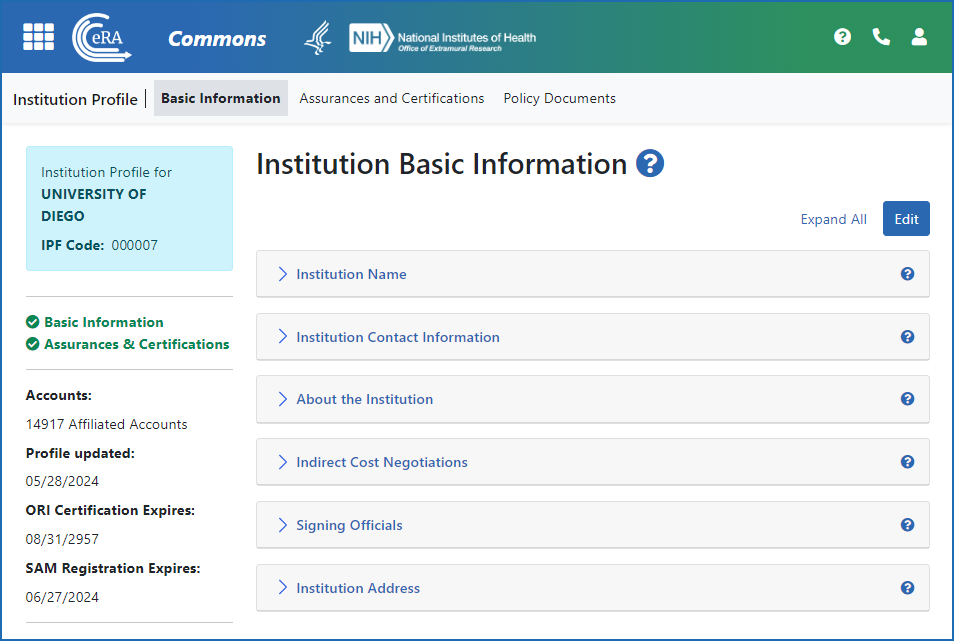Click Profile updated date 05/28/2024

[x=62, y=481]
